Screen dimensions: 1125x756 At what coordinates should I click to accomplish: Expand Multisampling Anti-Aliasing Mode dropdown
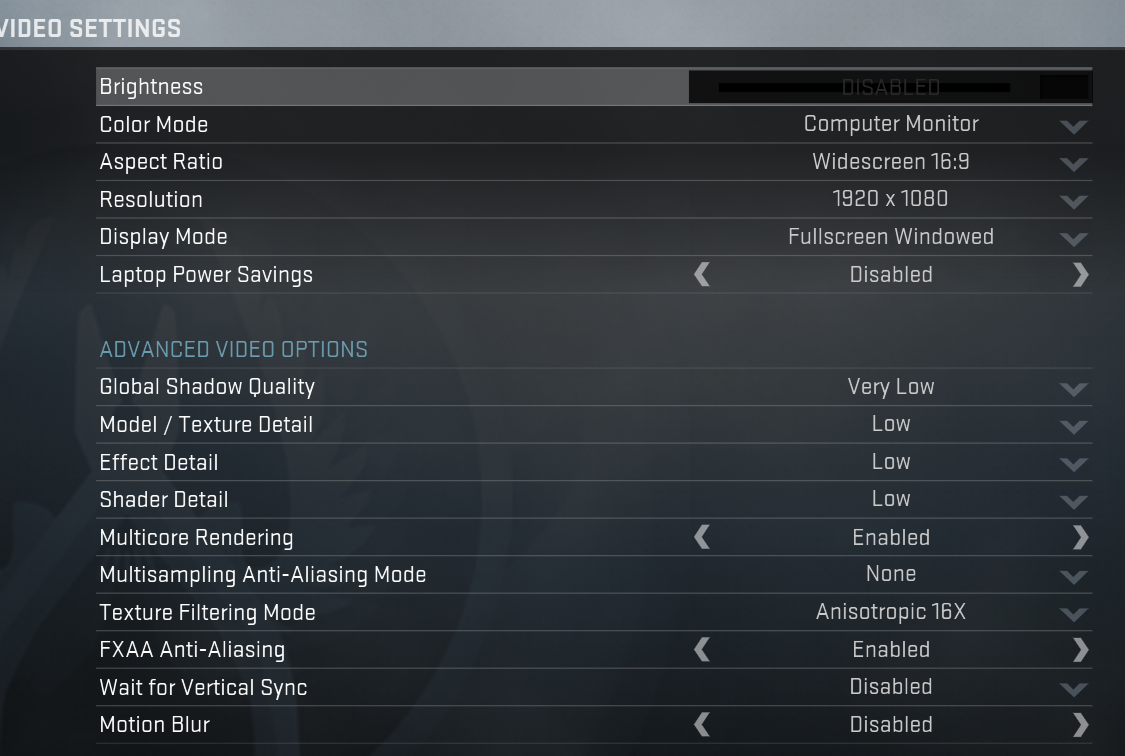click(1073, 575)
